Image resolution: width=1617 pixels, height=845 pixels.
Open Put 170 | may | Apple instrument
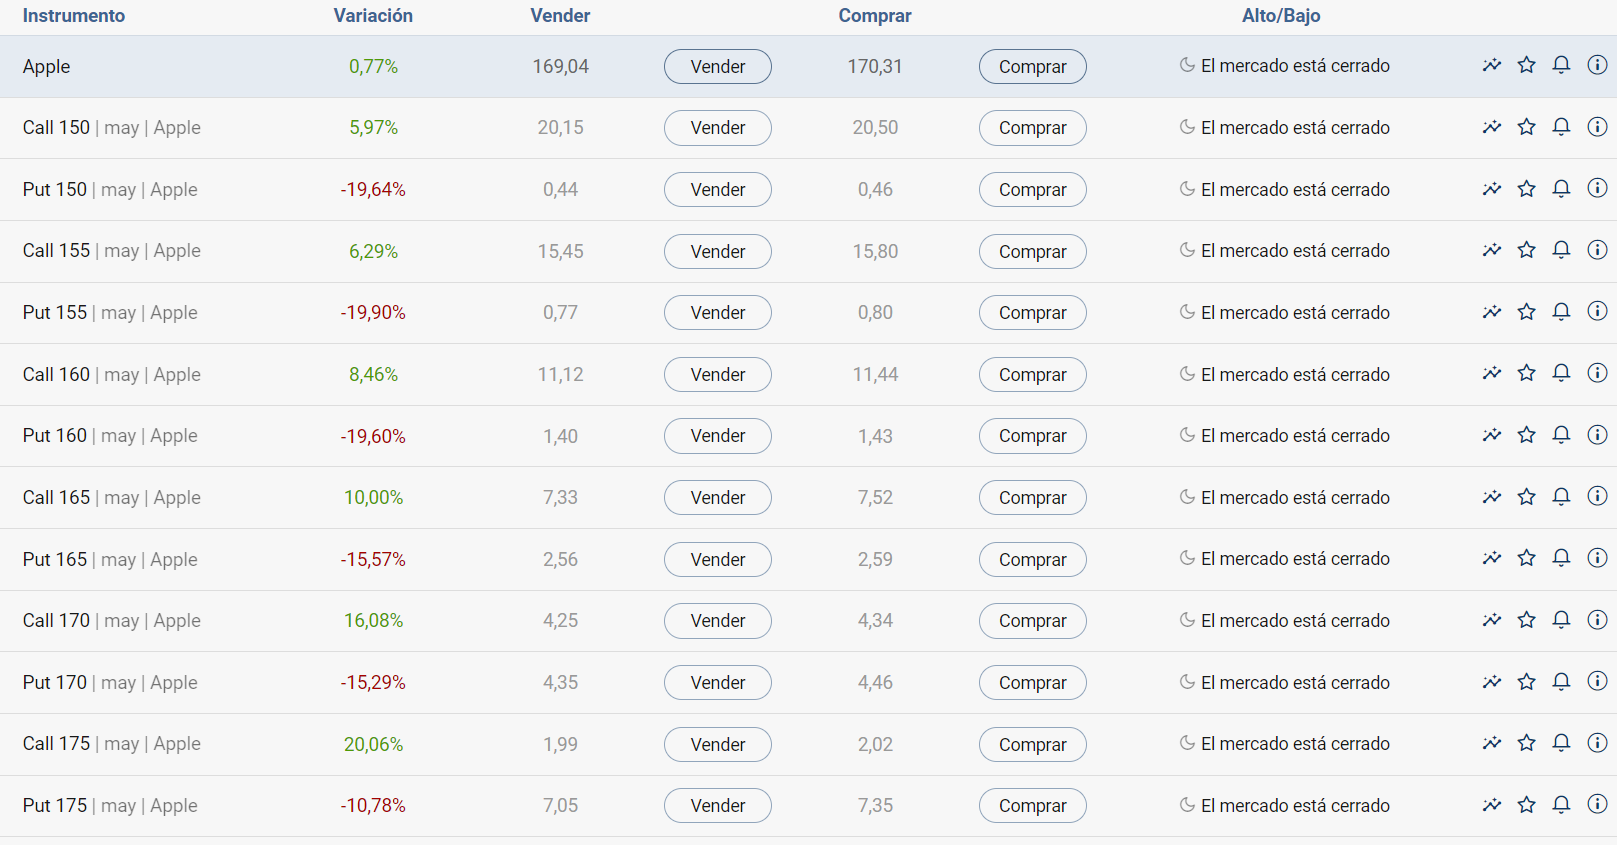(110, 683)
